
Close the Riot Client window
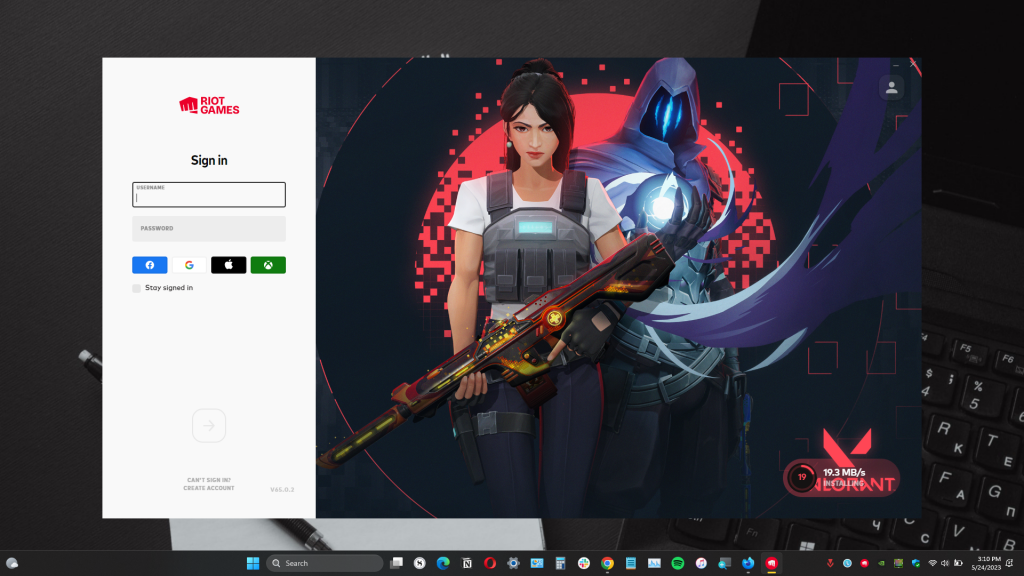(x=912, y=64)
